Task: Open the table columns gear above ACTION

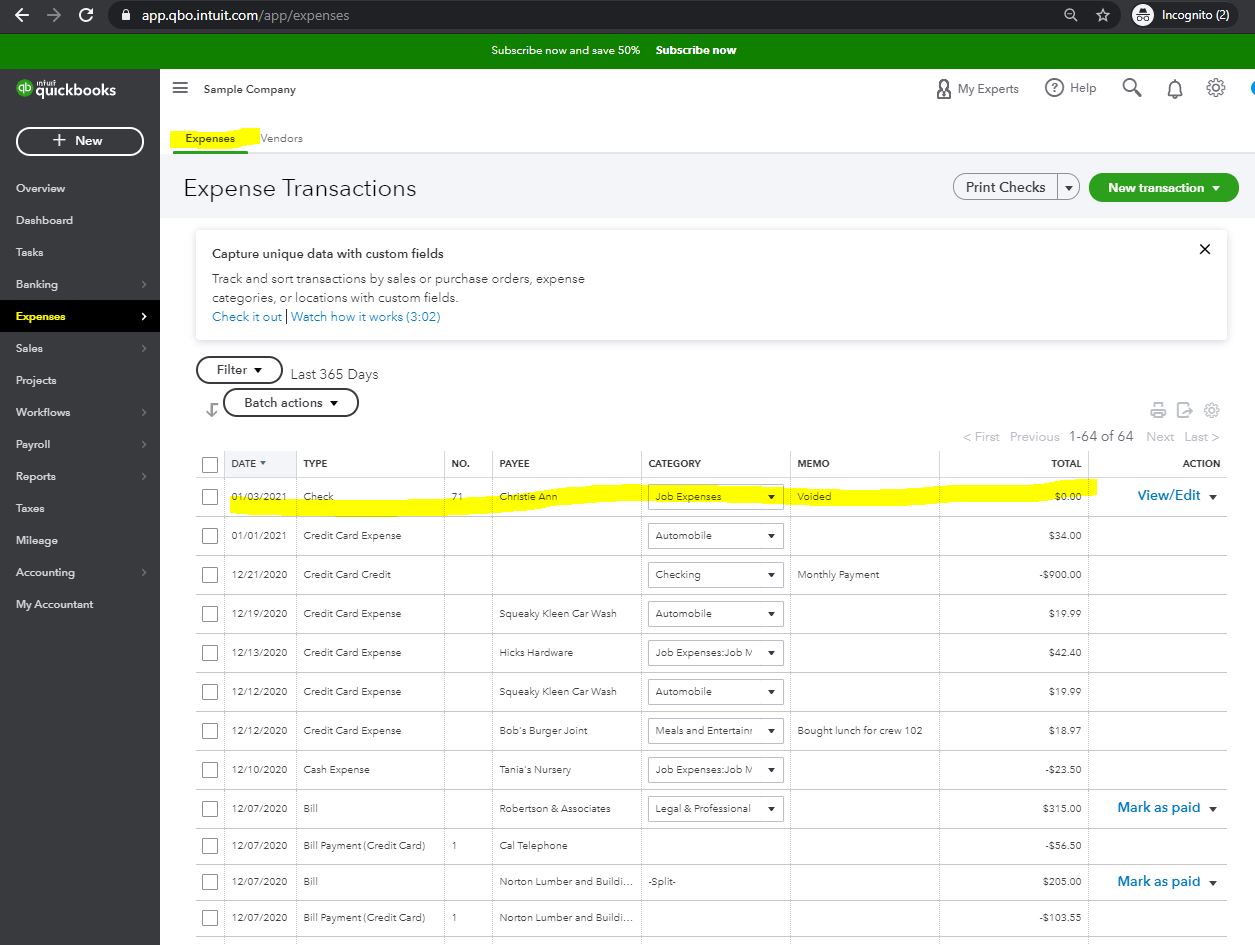Action: click(1212, 410)
